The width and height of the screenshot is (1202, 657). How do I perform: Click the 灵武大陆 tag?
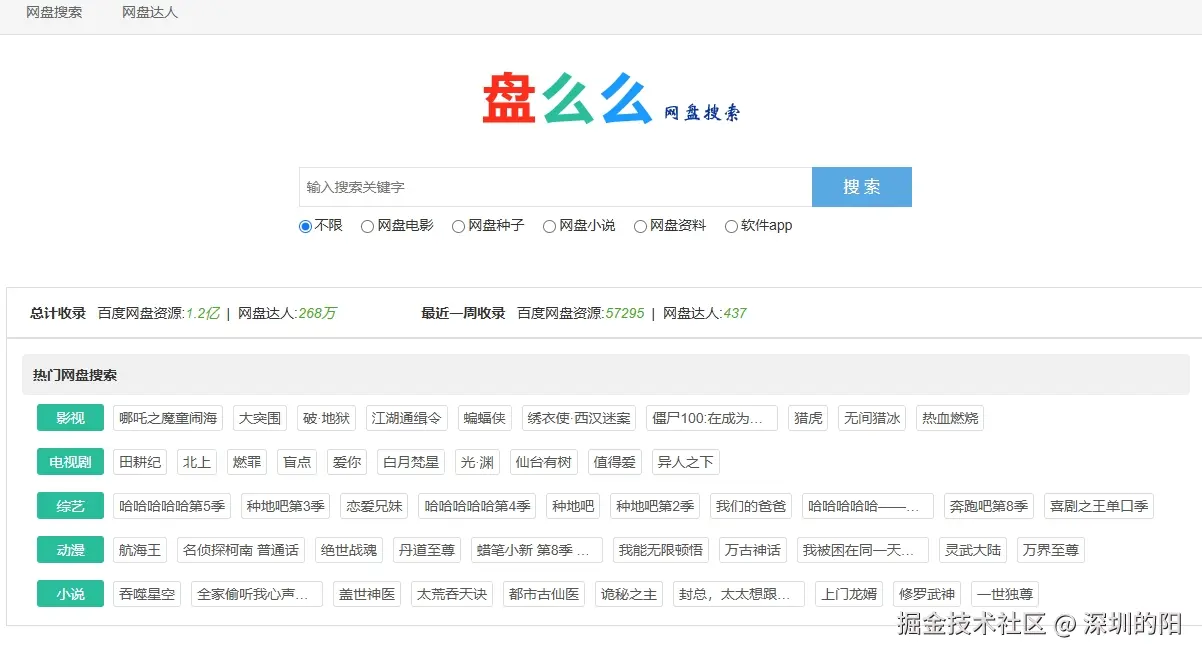(973, 550)
